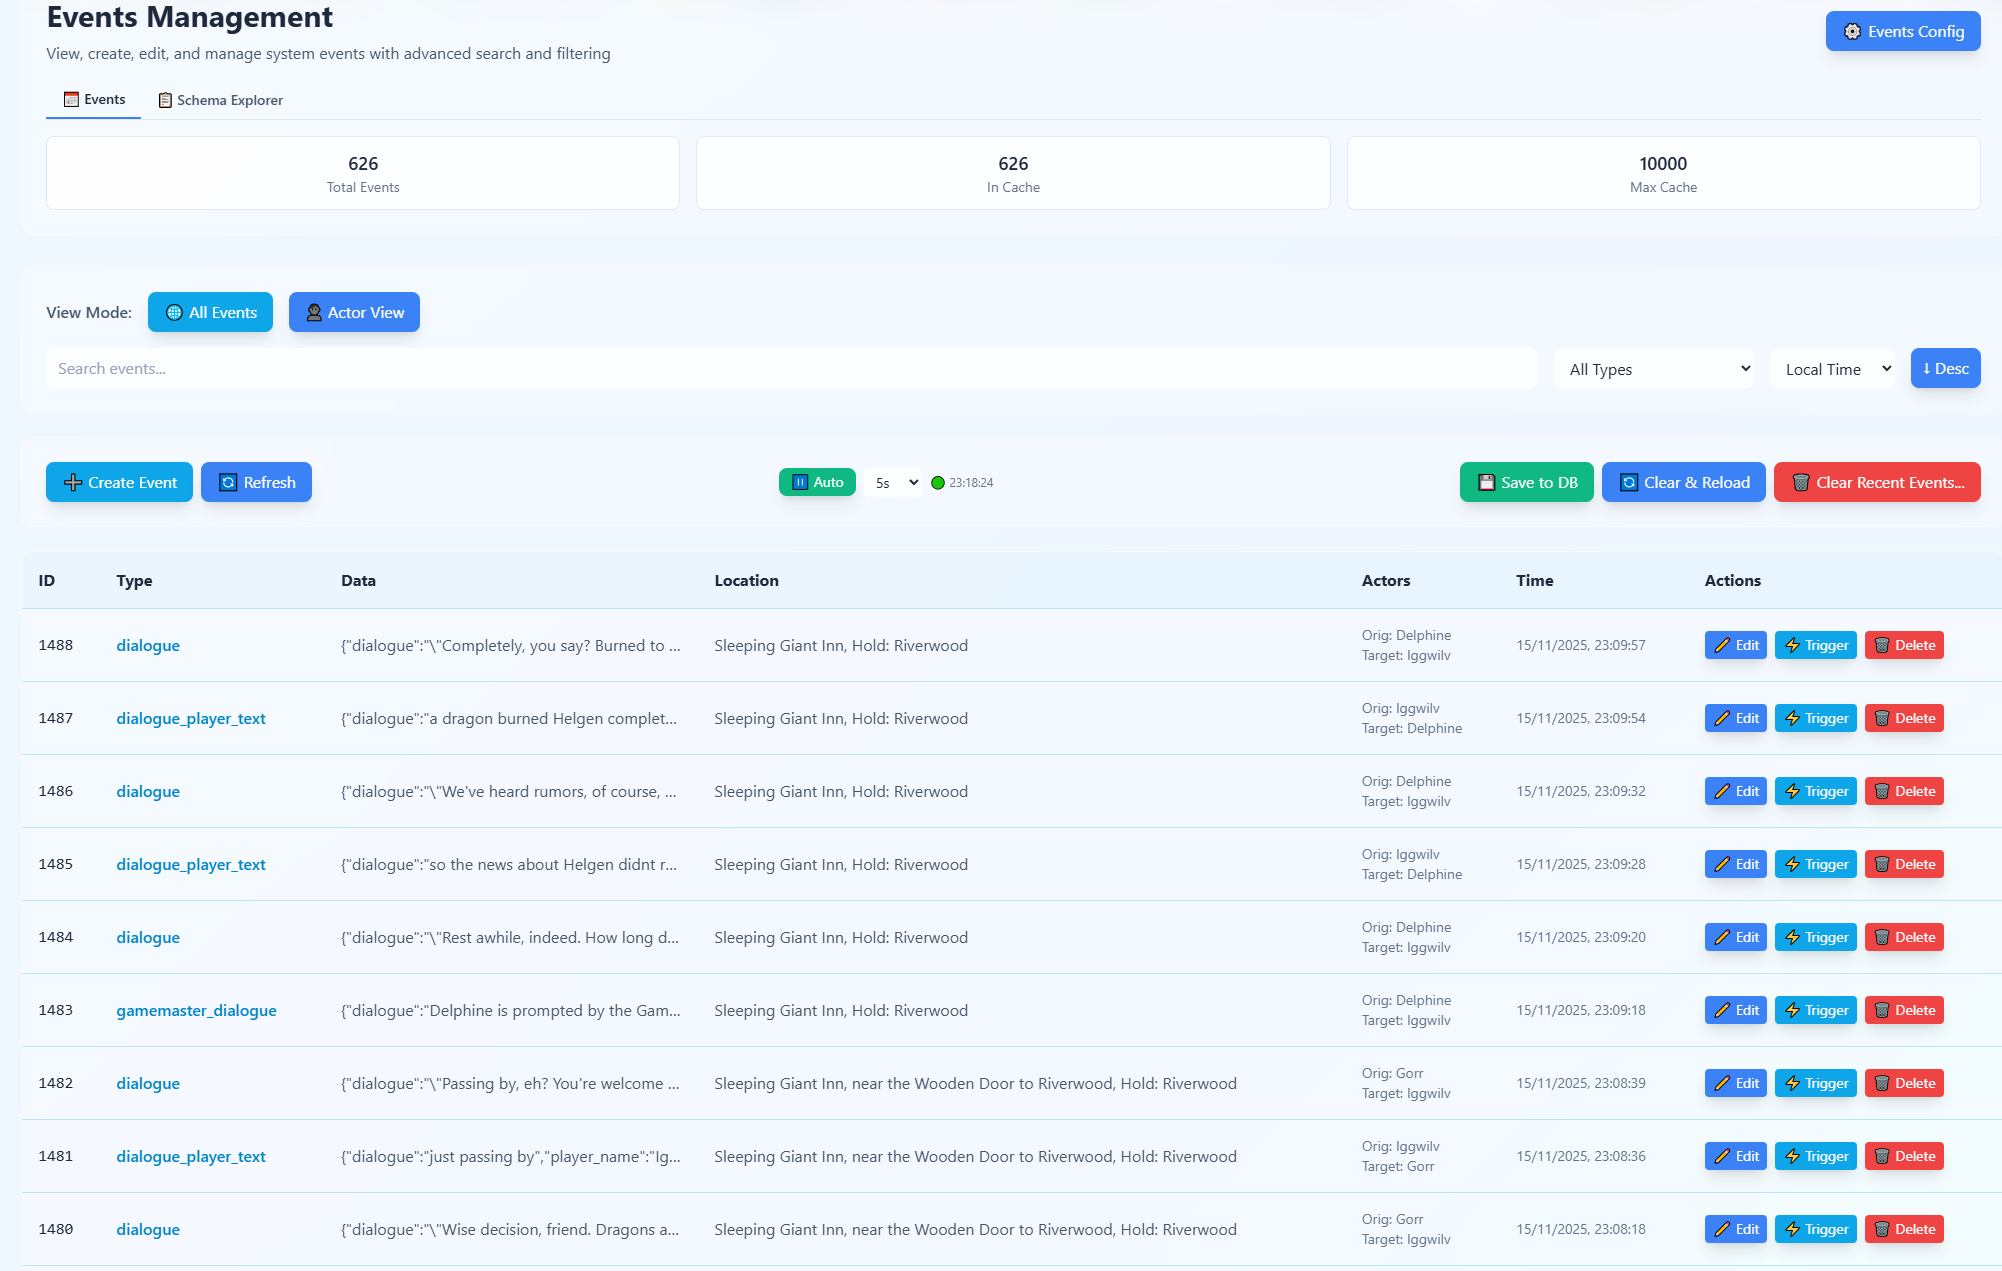Click the Save to DB button

[1526, 482]
